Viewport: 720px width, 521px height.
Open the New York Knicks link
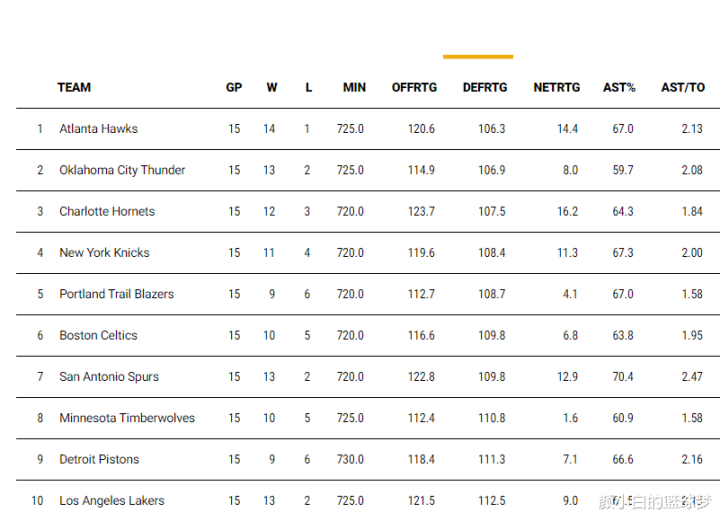click(104, 253)
